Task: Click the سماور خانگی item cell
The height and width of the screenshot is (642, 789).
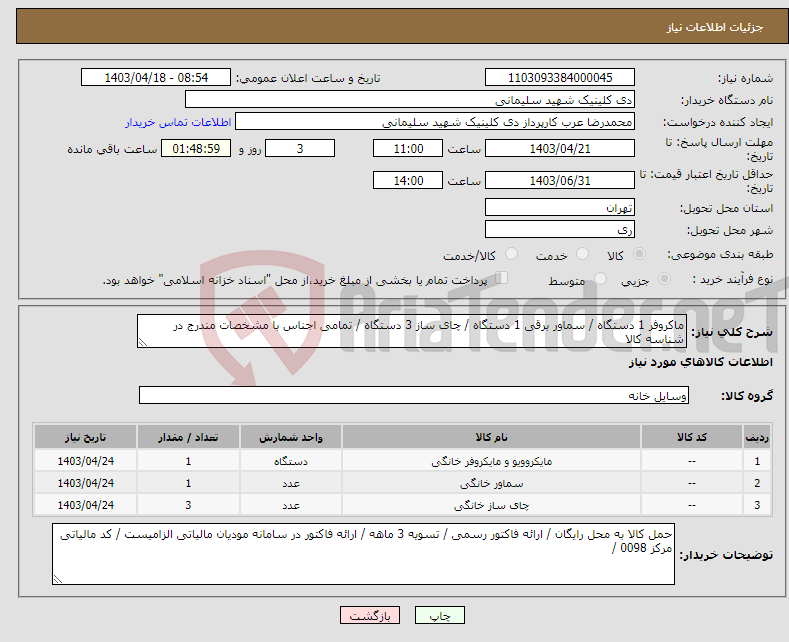Action: [491, 483]
